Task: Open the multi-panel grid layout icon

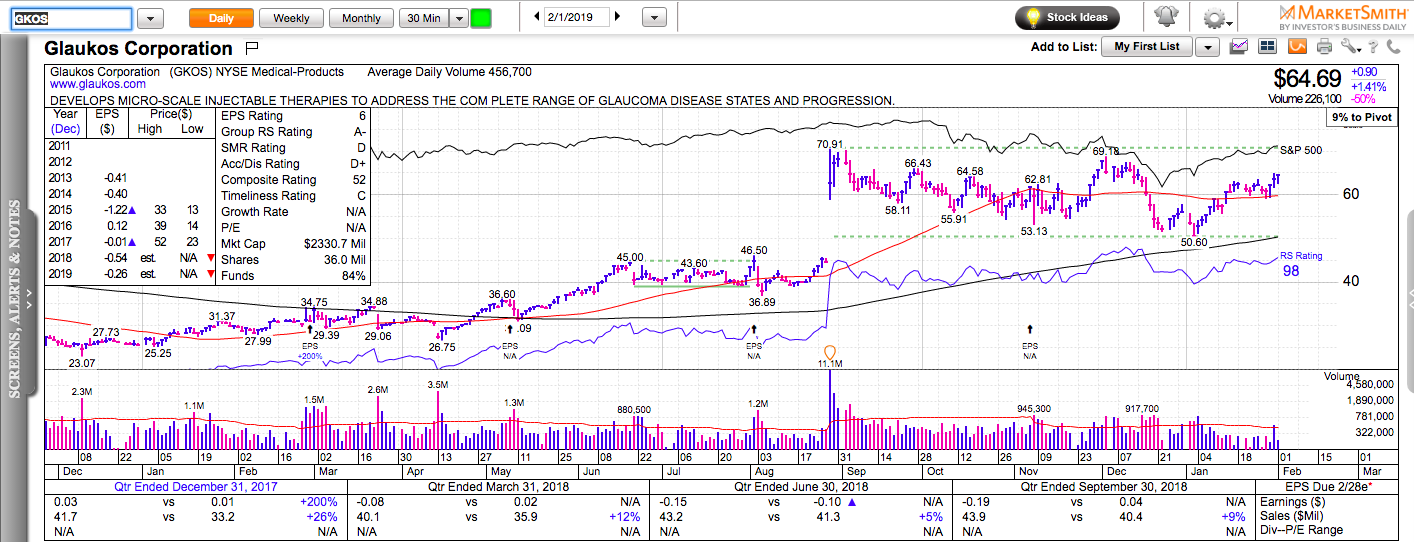Action: [1268, 46]
